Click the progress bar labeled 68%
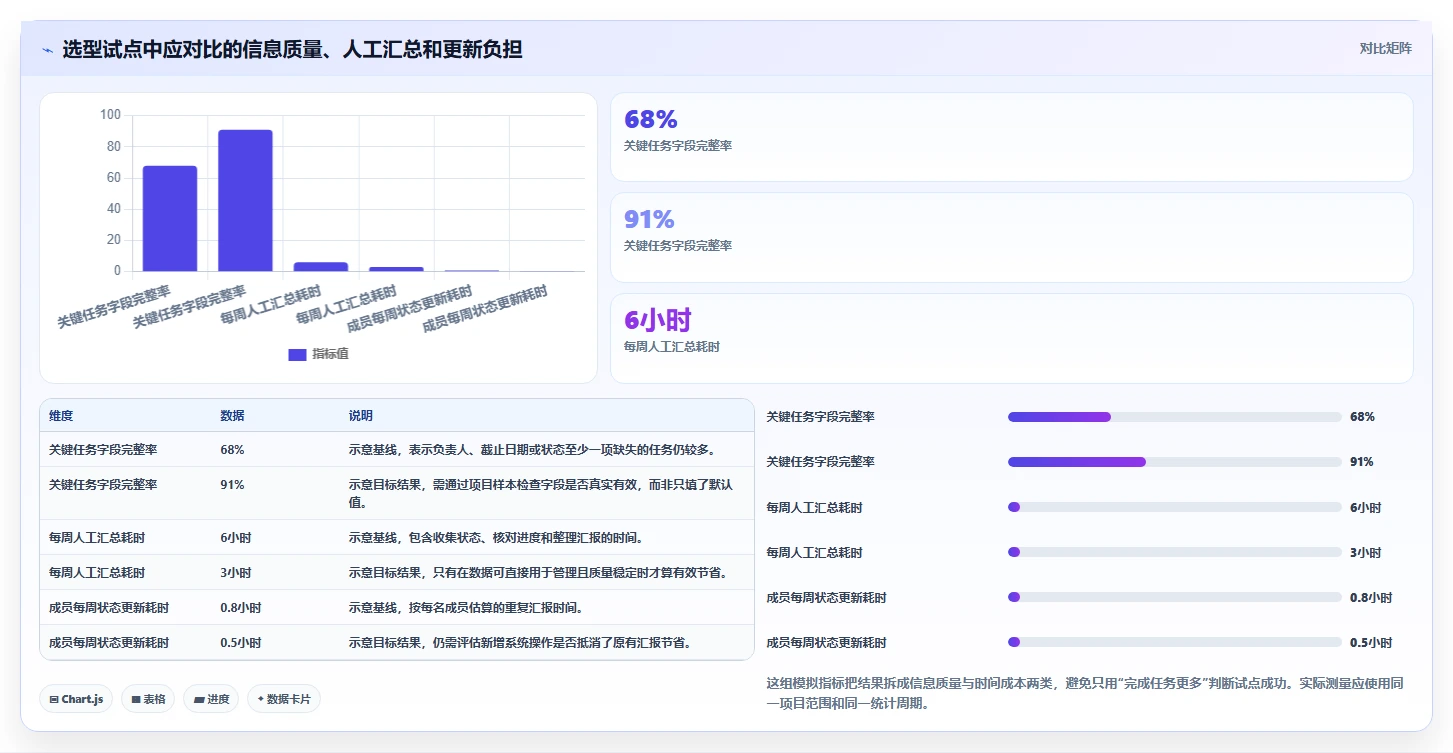 (x=1175, y=417)
